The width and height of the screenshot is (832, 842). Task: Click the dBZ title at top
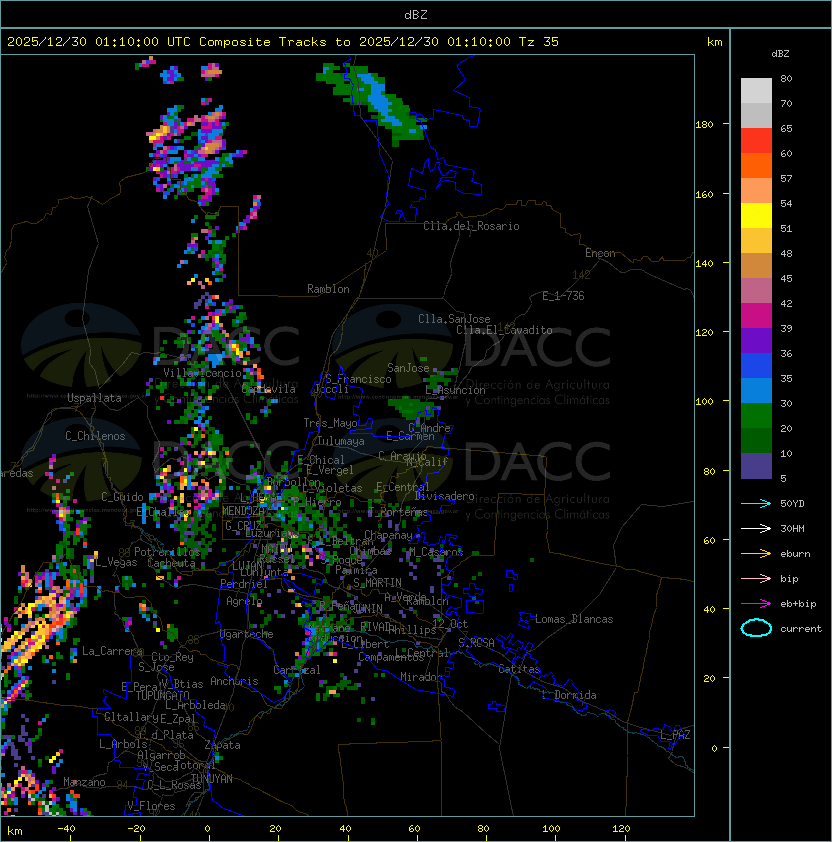416,14
